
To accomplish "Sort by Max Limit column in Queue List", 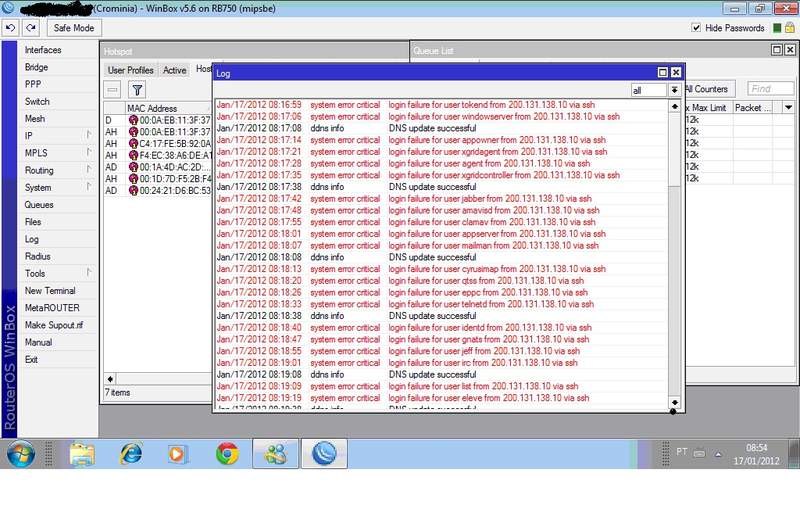I will coord(709,108).
